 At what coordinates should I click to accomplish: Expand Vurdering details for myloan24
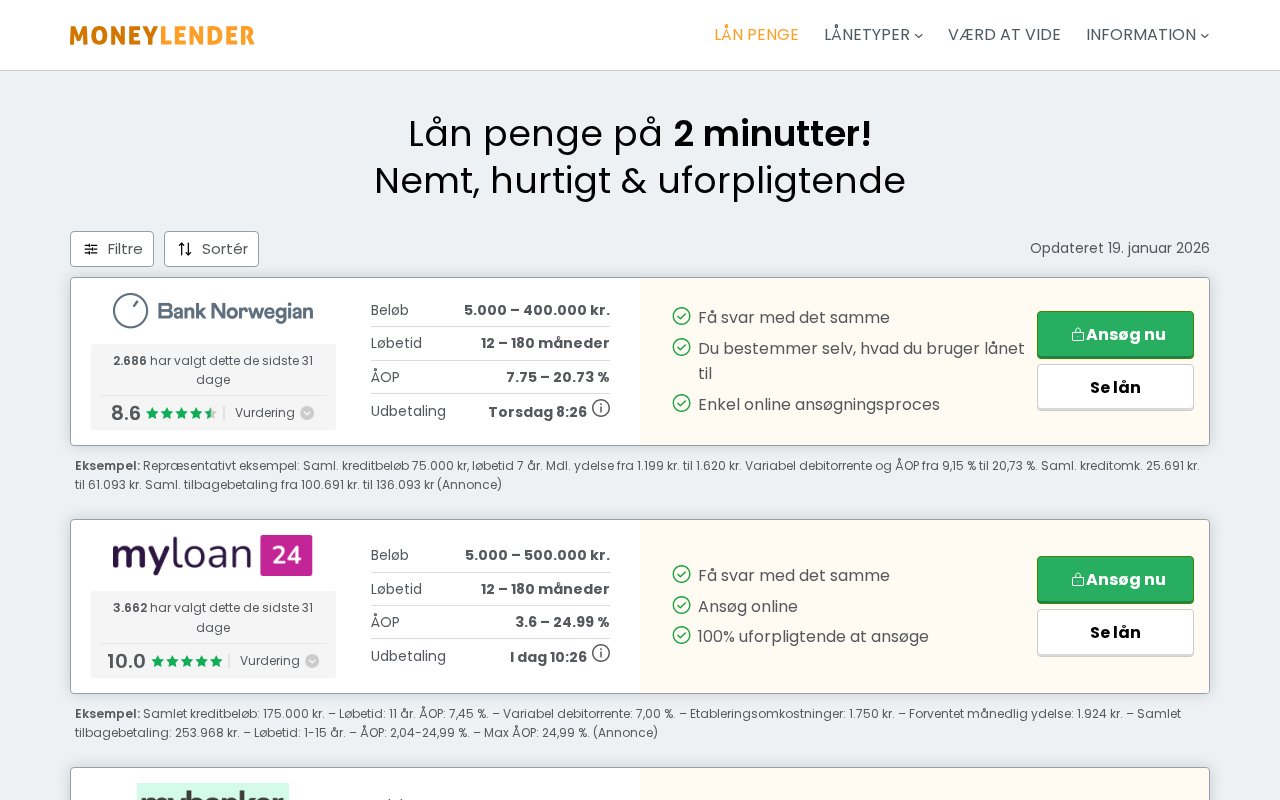point(279,661)
